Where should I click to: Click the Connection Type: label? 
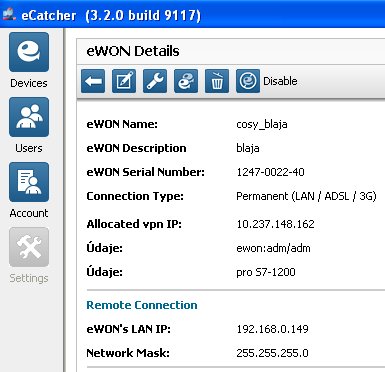[135, 196]
